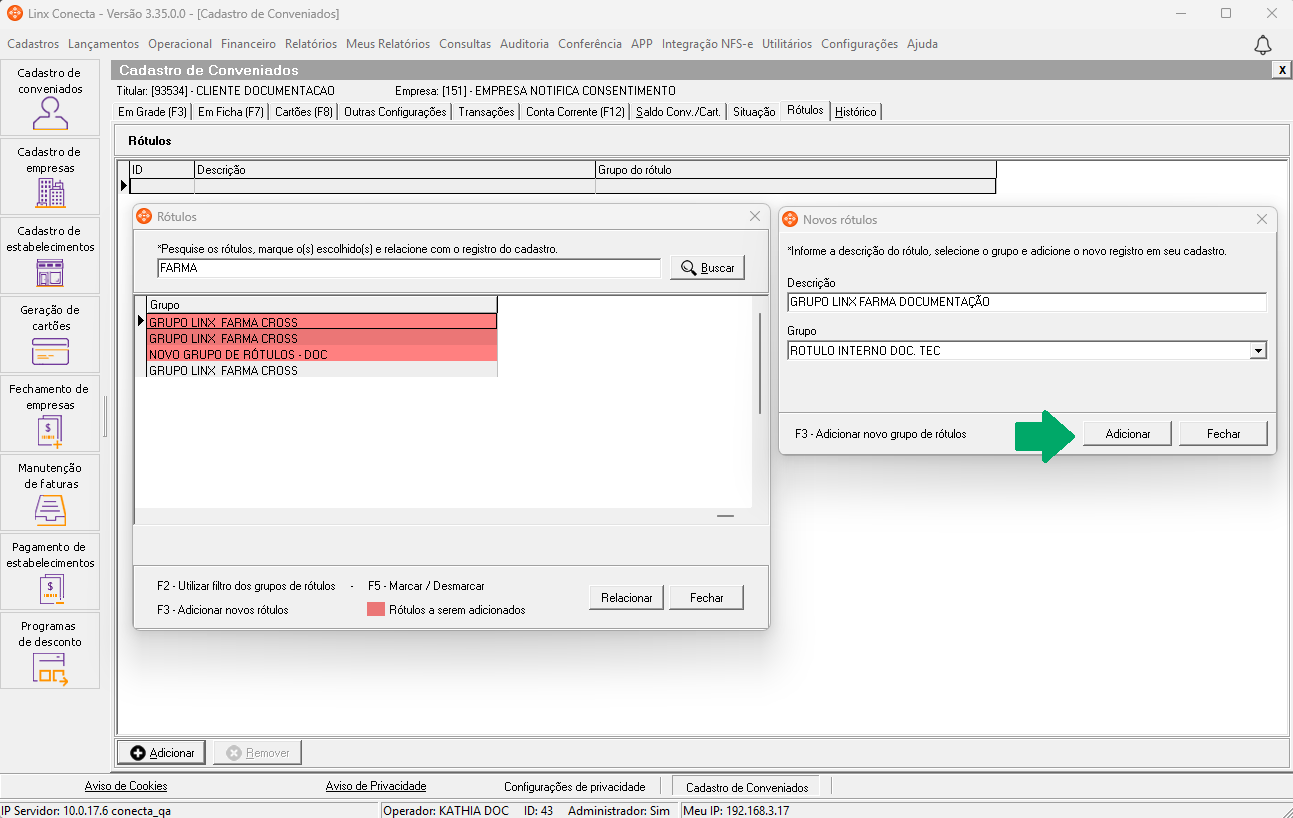Open Geração de cartões in the sidebar
This screenshot has height=818, width=1293.
(50, 335)
